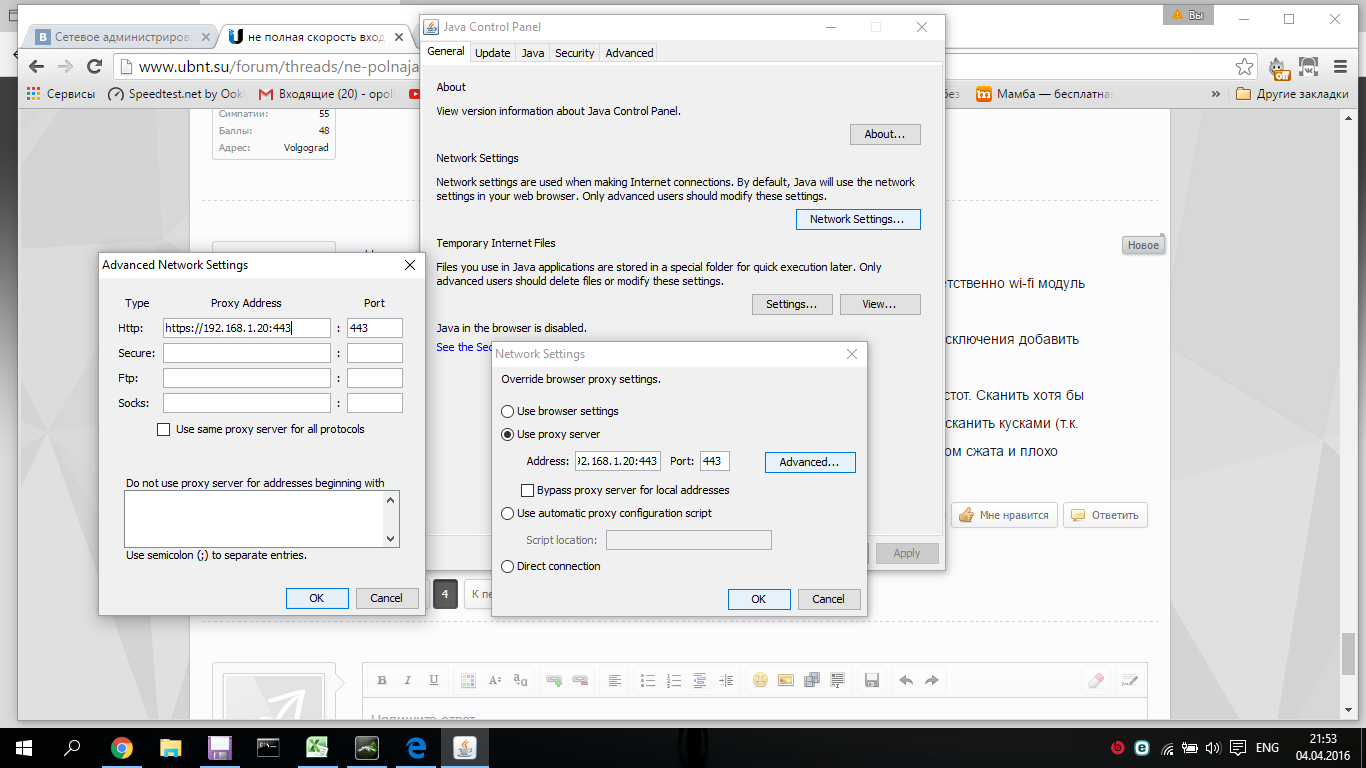Open Excel from the taskbar
This screenshot has width=1366, height=768.
click(317, 748)
